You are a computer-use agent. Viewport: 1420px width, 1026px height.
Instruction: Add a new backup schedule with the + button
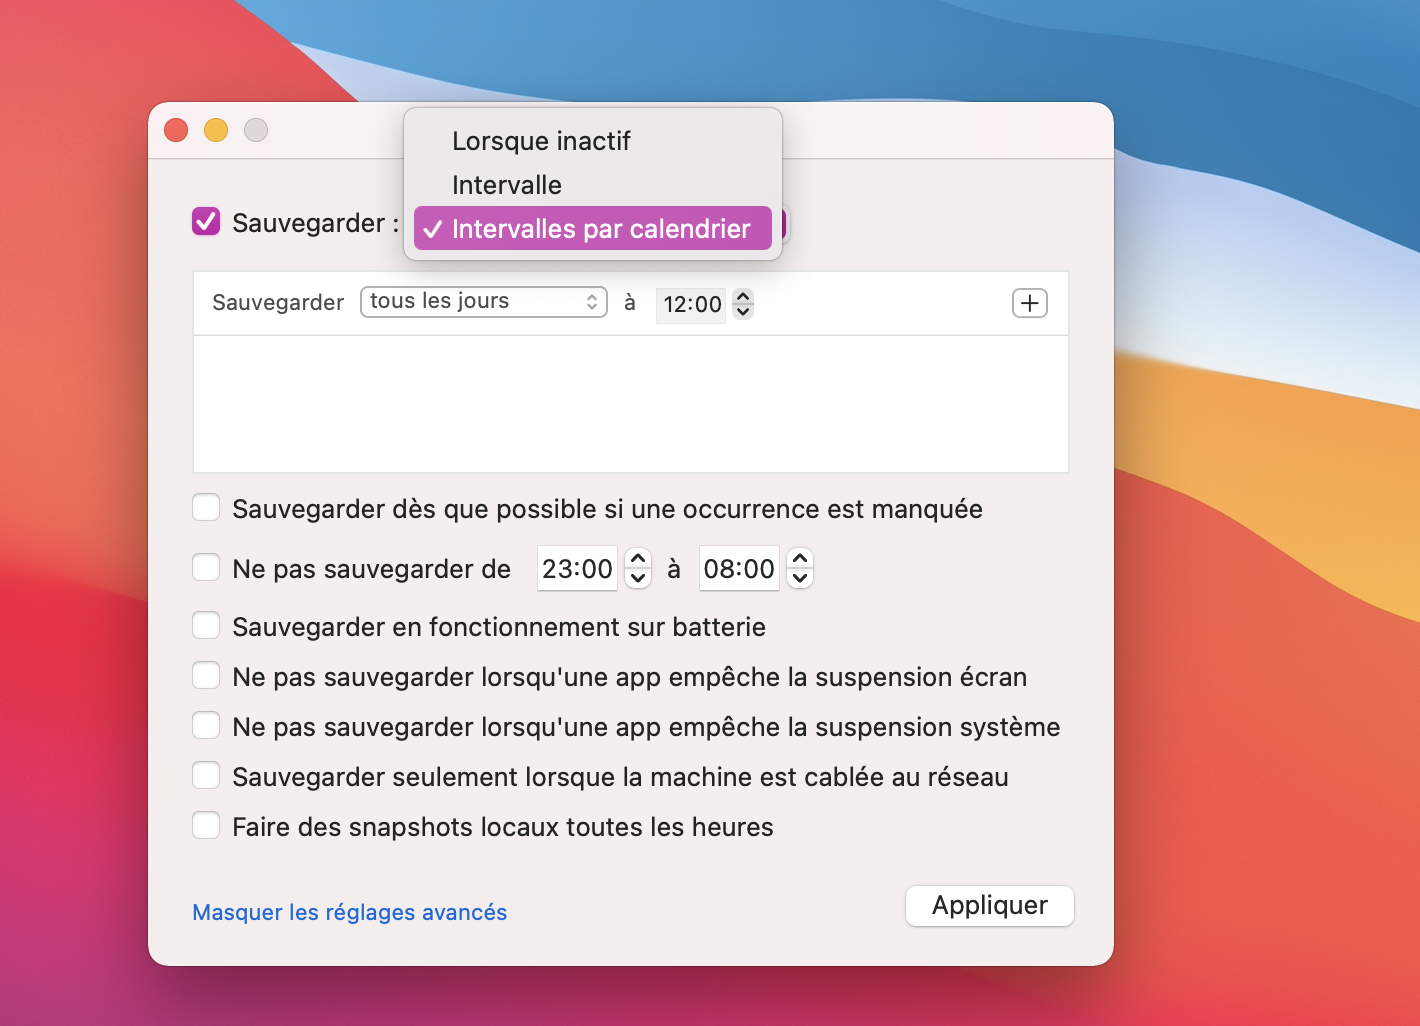point(1029,303)
